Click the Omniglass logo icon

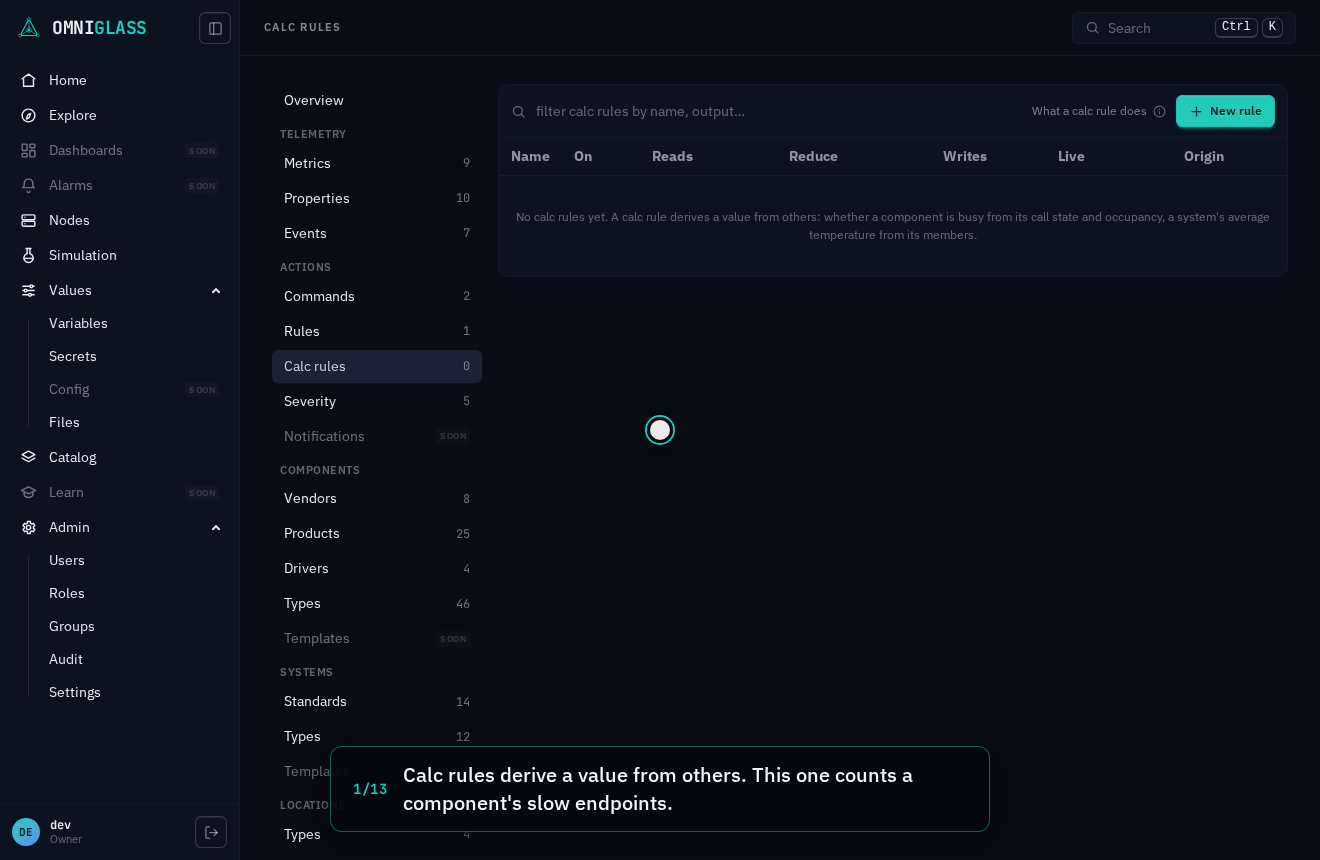pos(29,28)
